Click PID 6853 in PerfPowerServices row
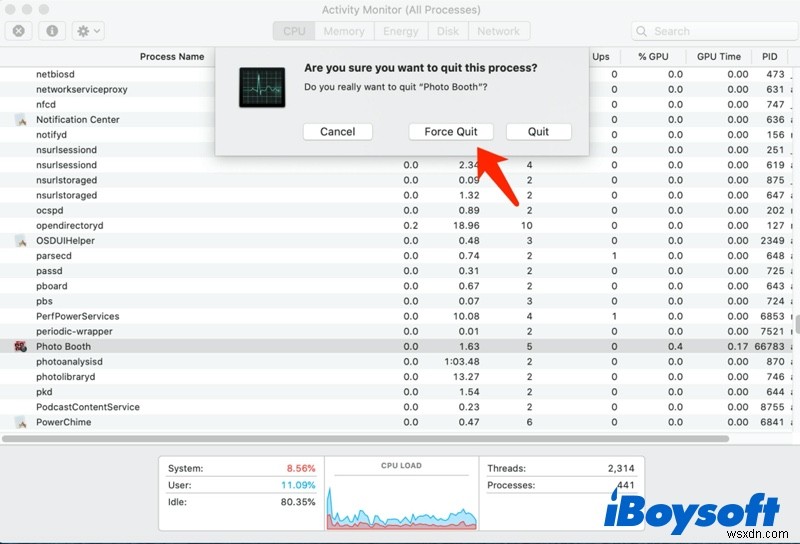 772,316
